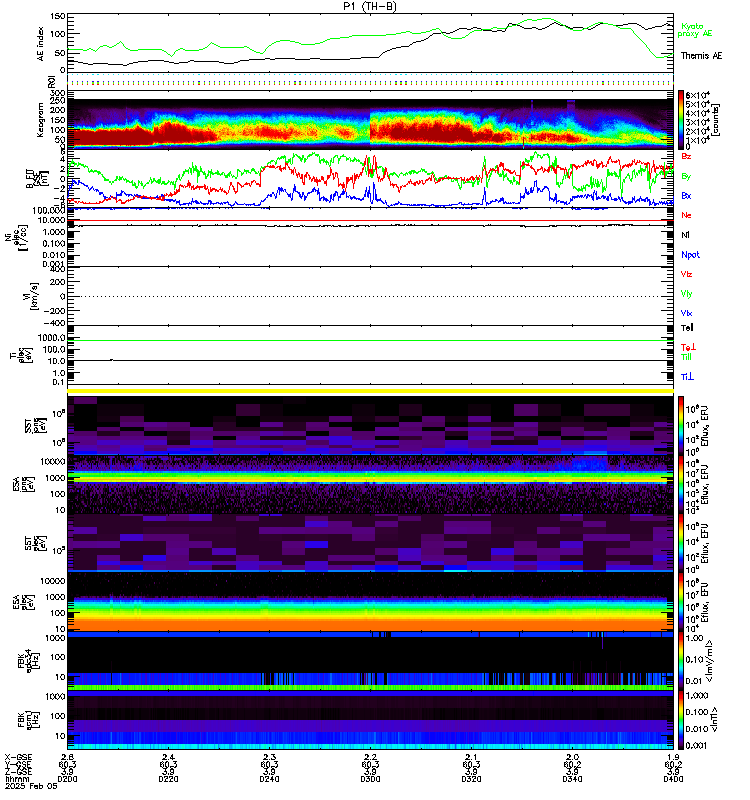
Task: Pick the blue Npot legend label
Action: [x=690, y=255]
